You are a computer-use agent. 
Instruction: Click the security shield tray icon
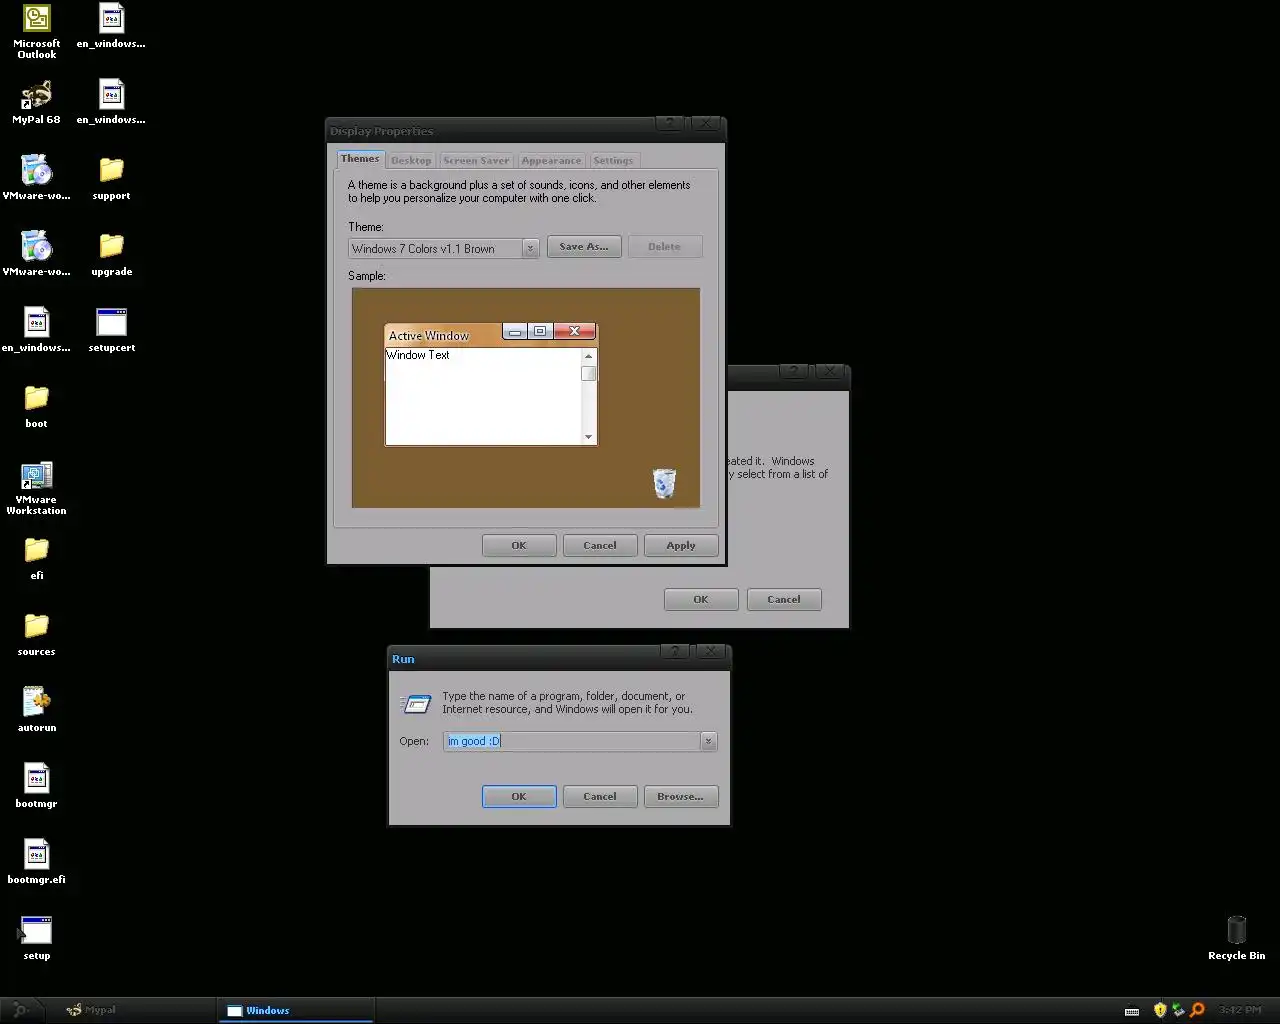click(x=1160, y=1010)
